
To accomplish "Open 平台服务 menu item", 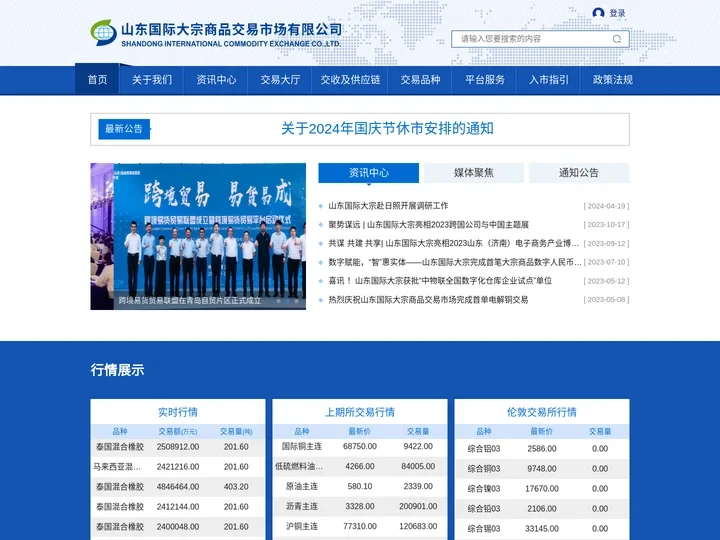I will coord(484,79).
